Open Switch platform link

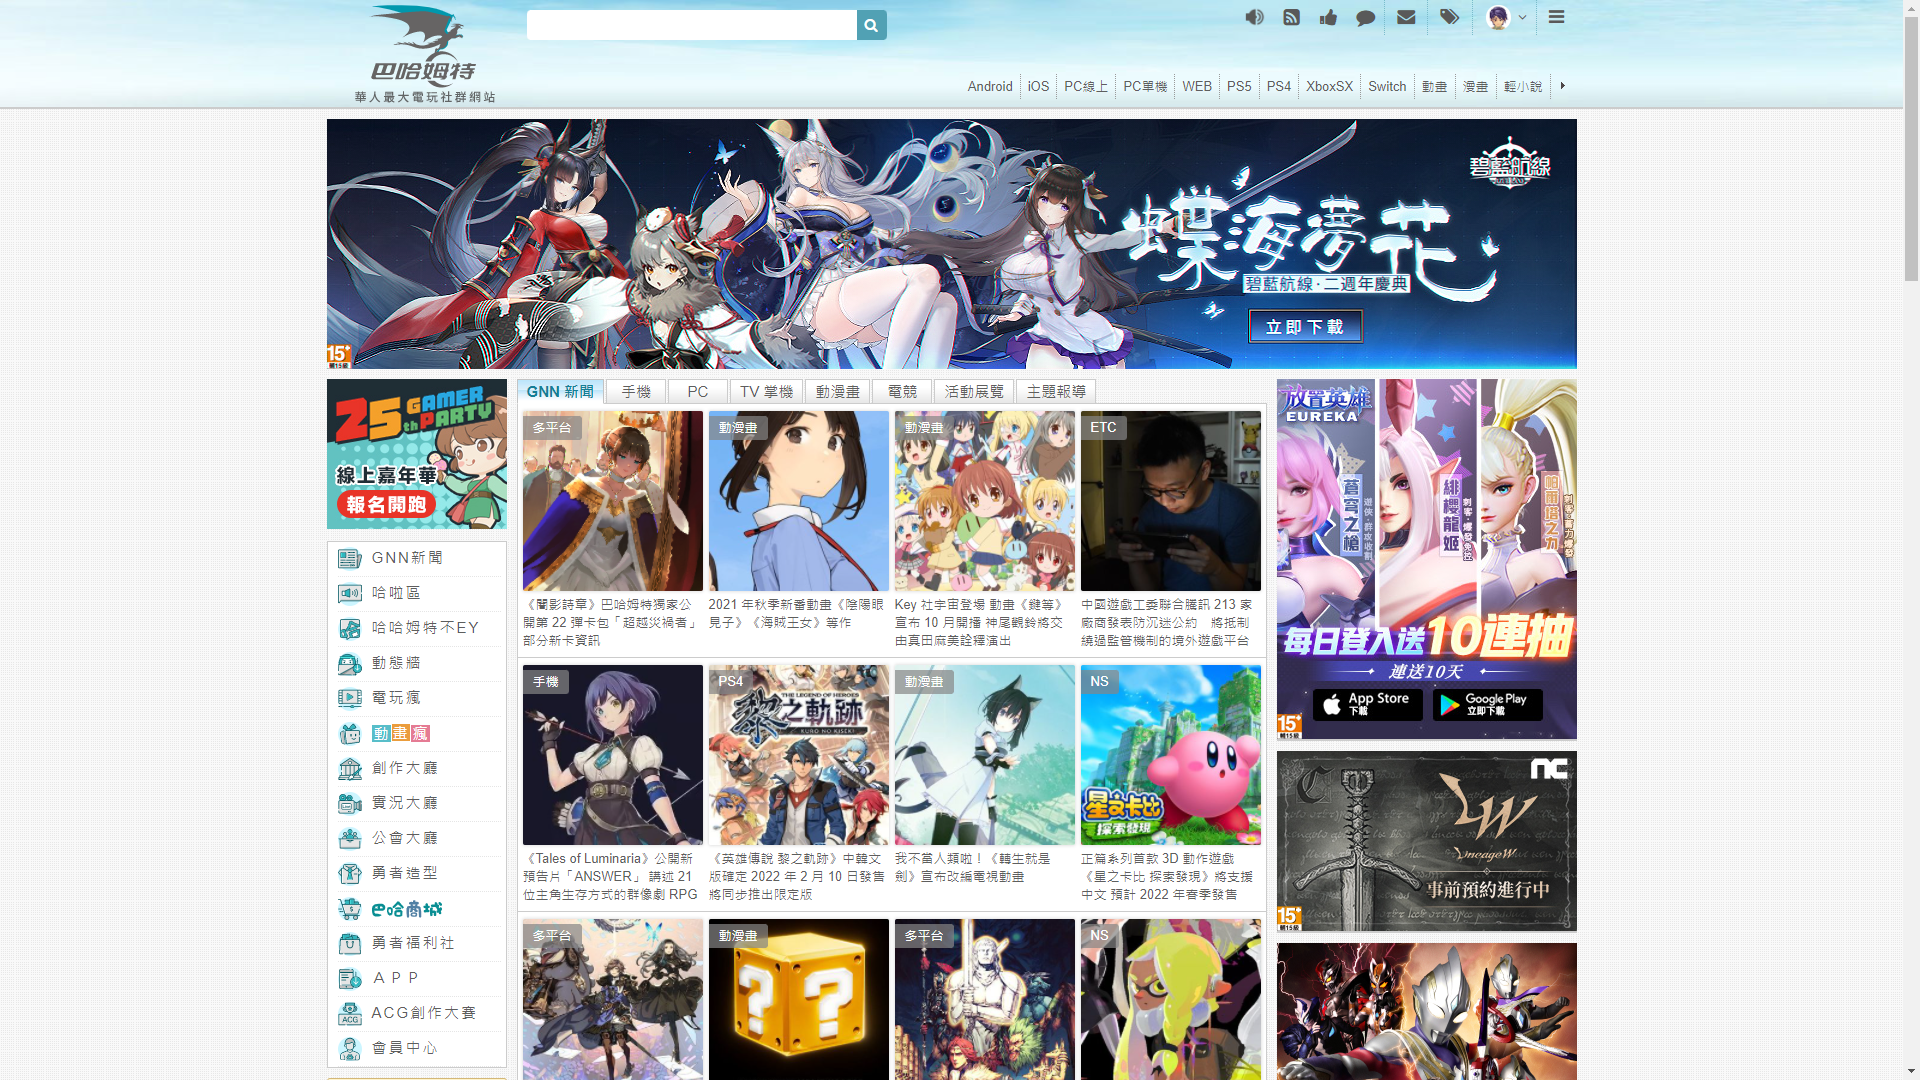click(1387, 86)
